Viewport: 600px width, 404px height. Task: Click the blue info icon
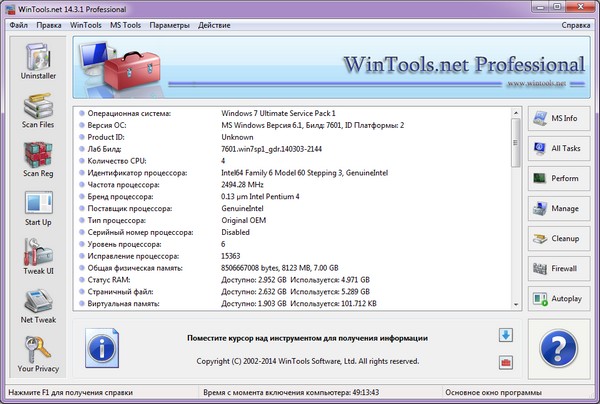click(103, 348)
